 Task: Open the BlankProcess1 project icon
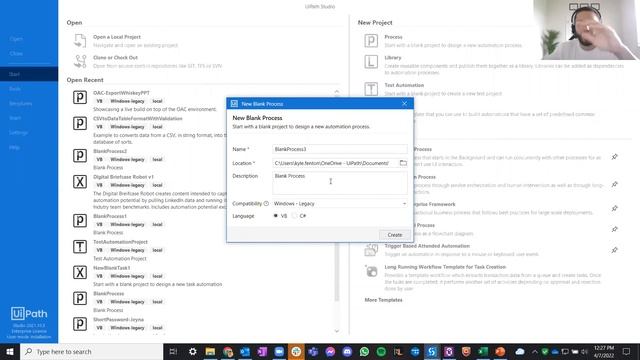(x=80, y=220)
